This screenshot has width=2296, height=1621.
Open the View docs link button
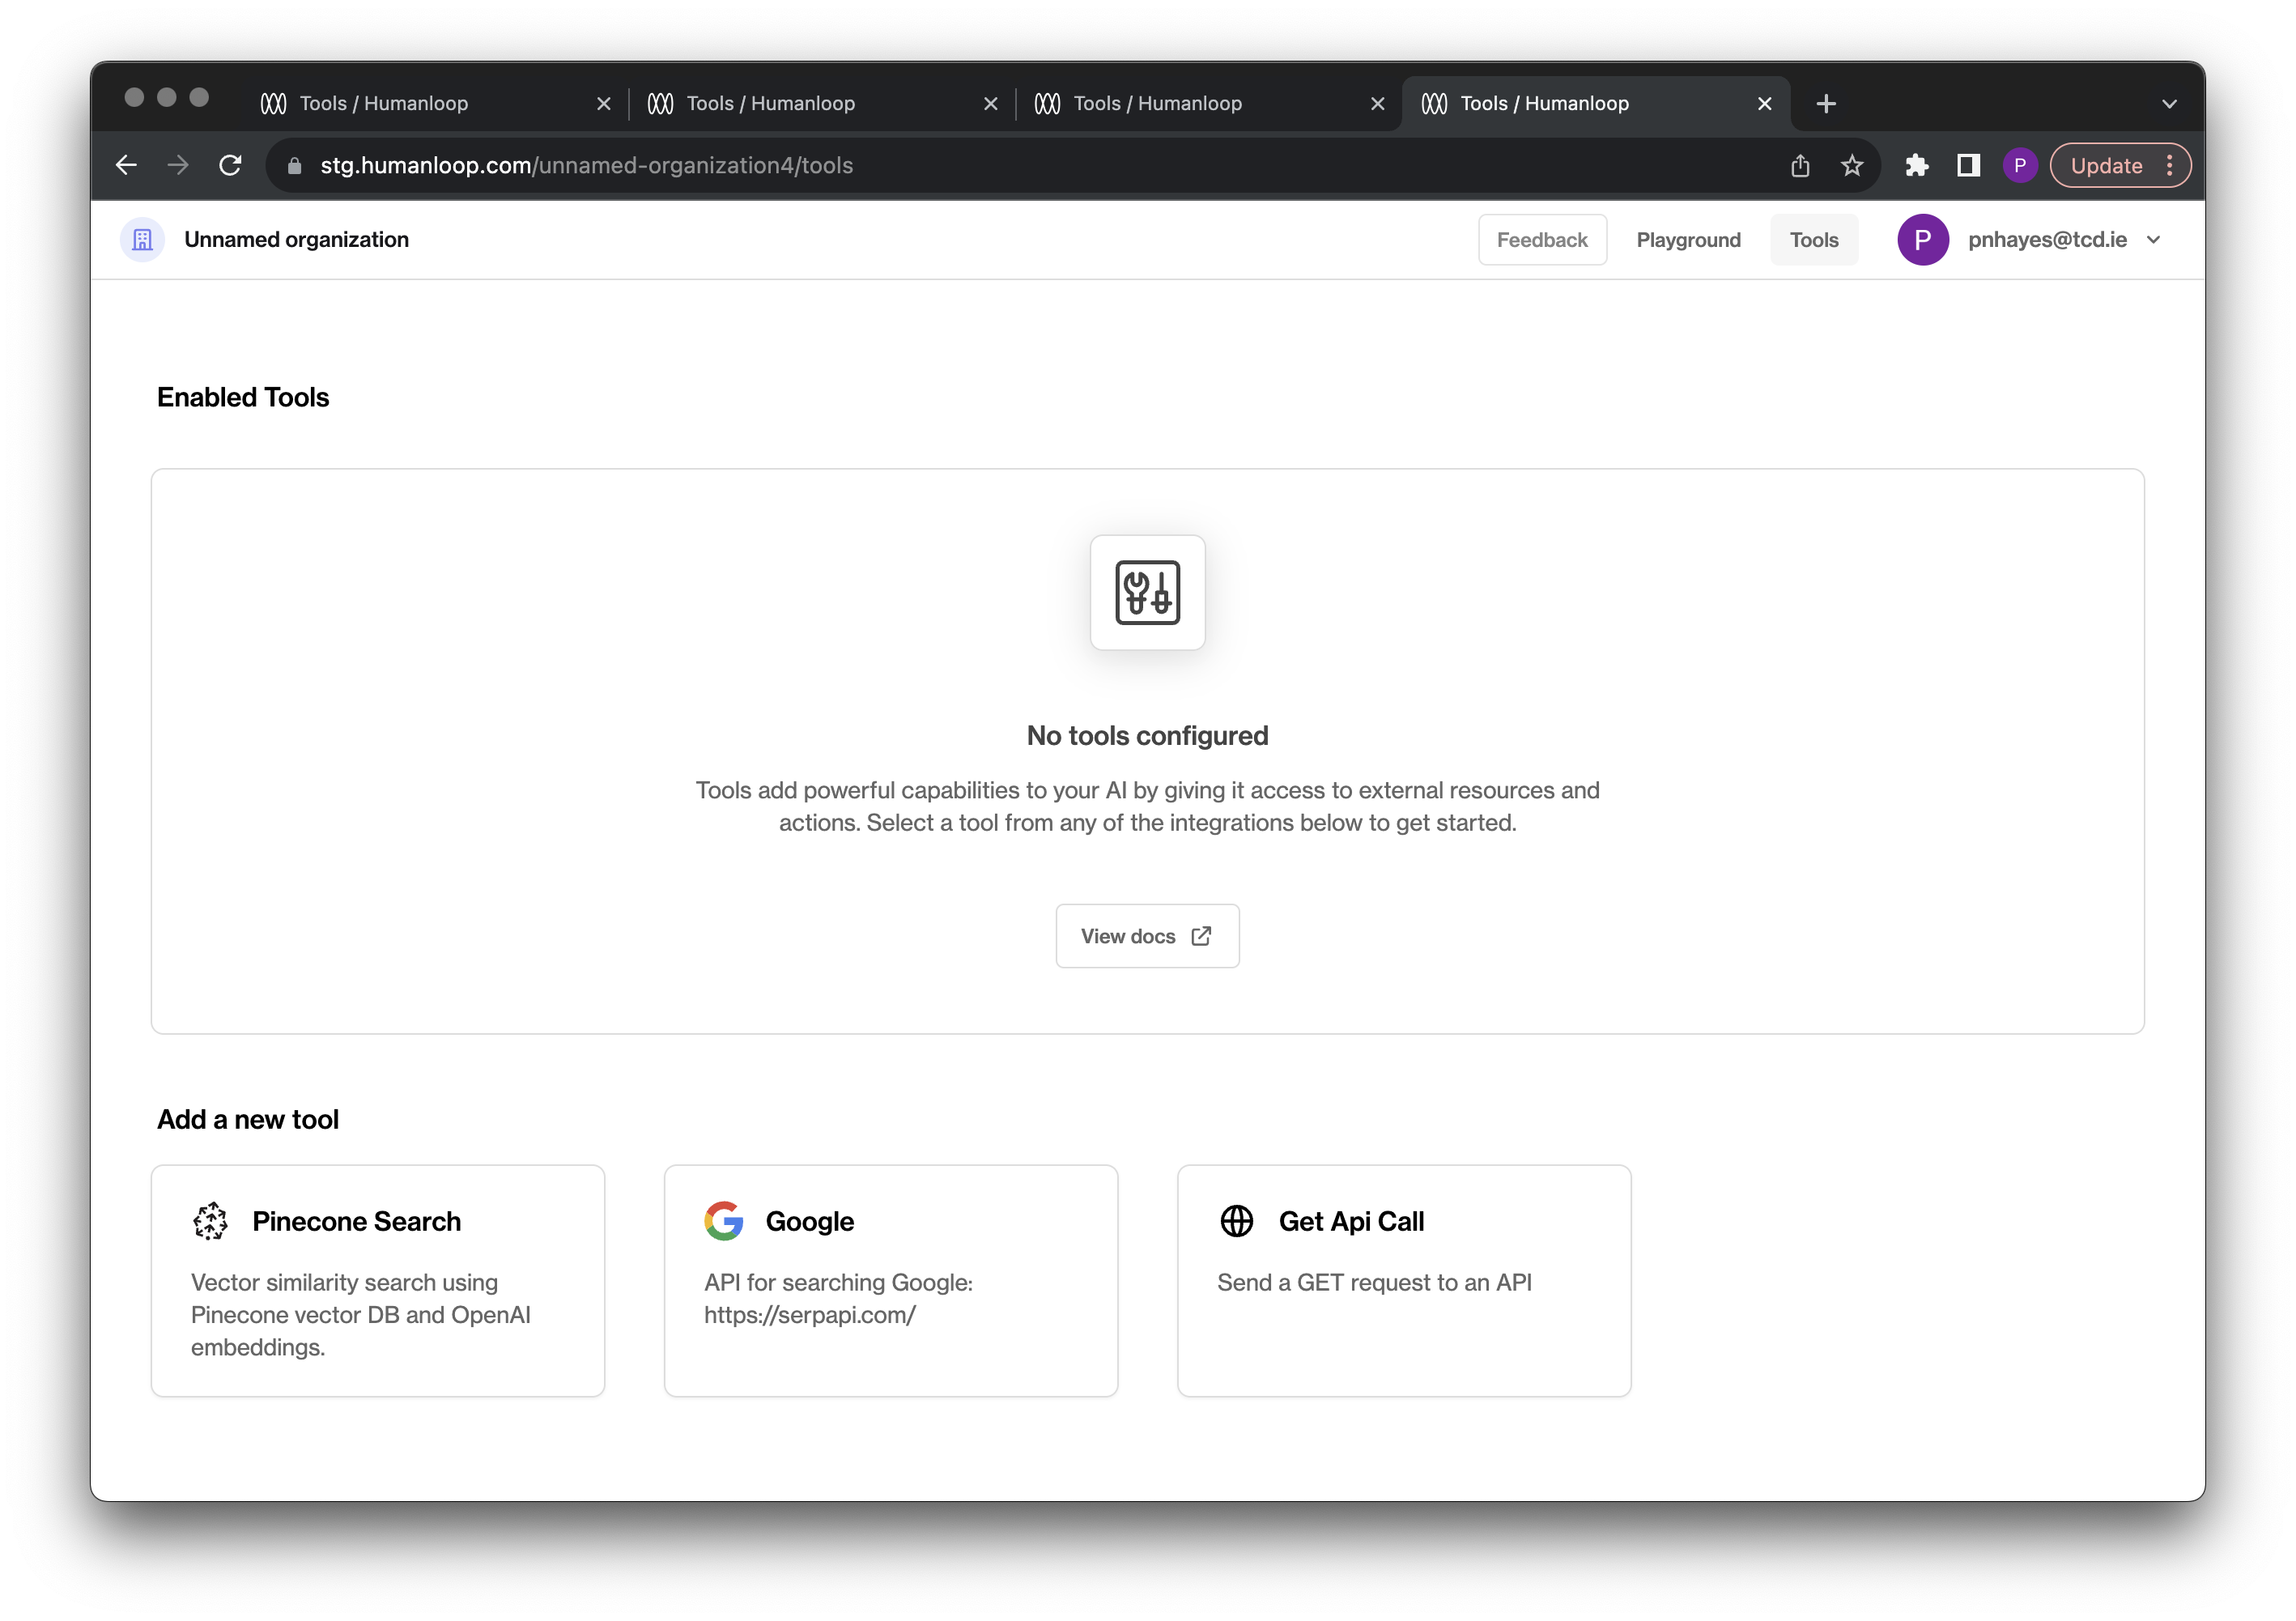(1147, 936)
